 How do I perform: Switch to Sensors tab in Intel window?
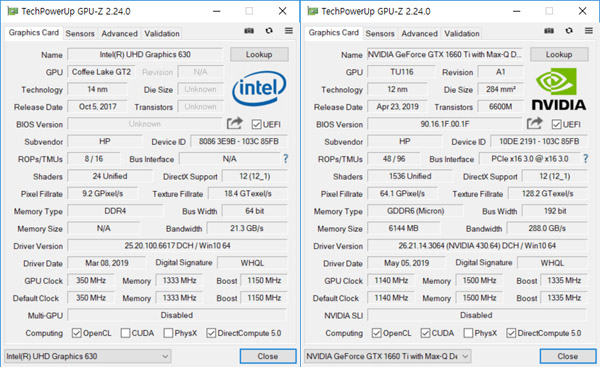(x=80, y=34)
